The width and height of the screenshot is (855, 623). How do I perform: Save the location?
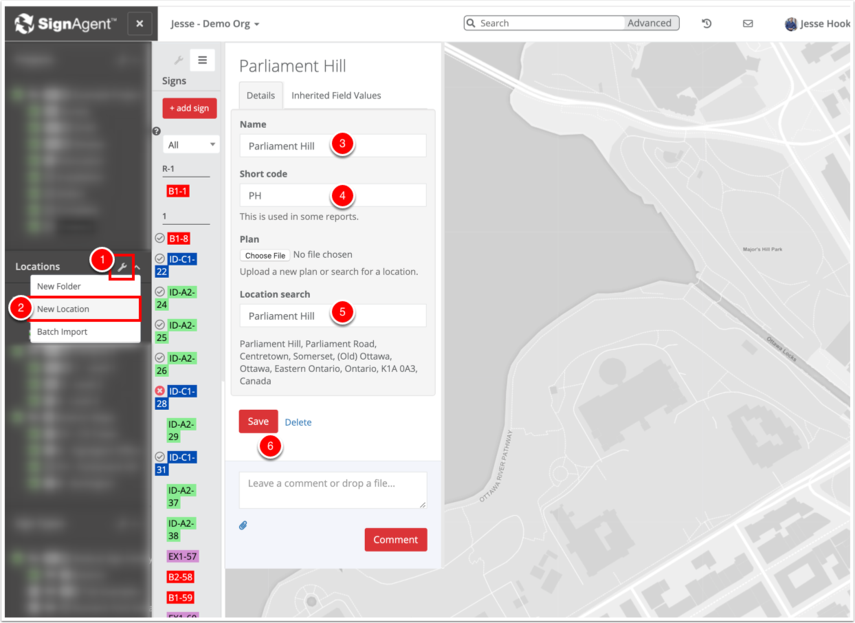258,421
